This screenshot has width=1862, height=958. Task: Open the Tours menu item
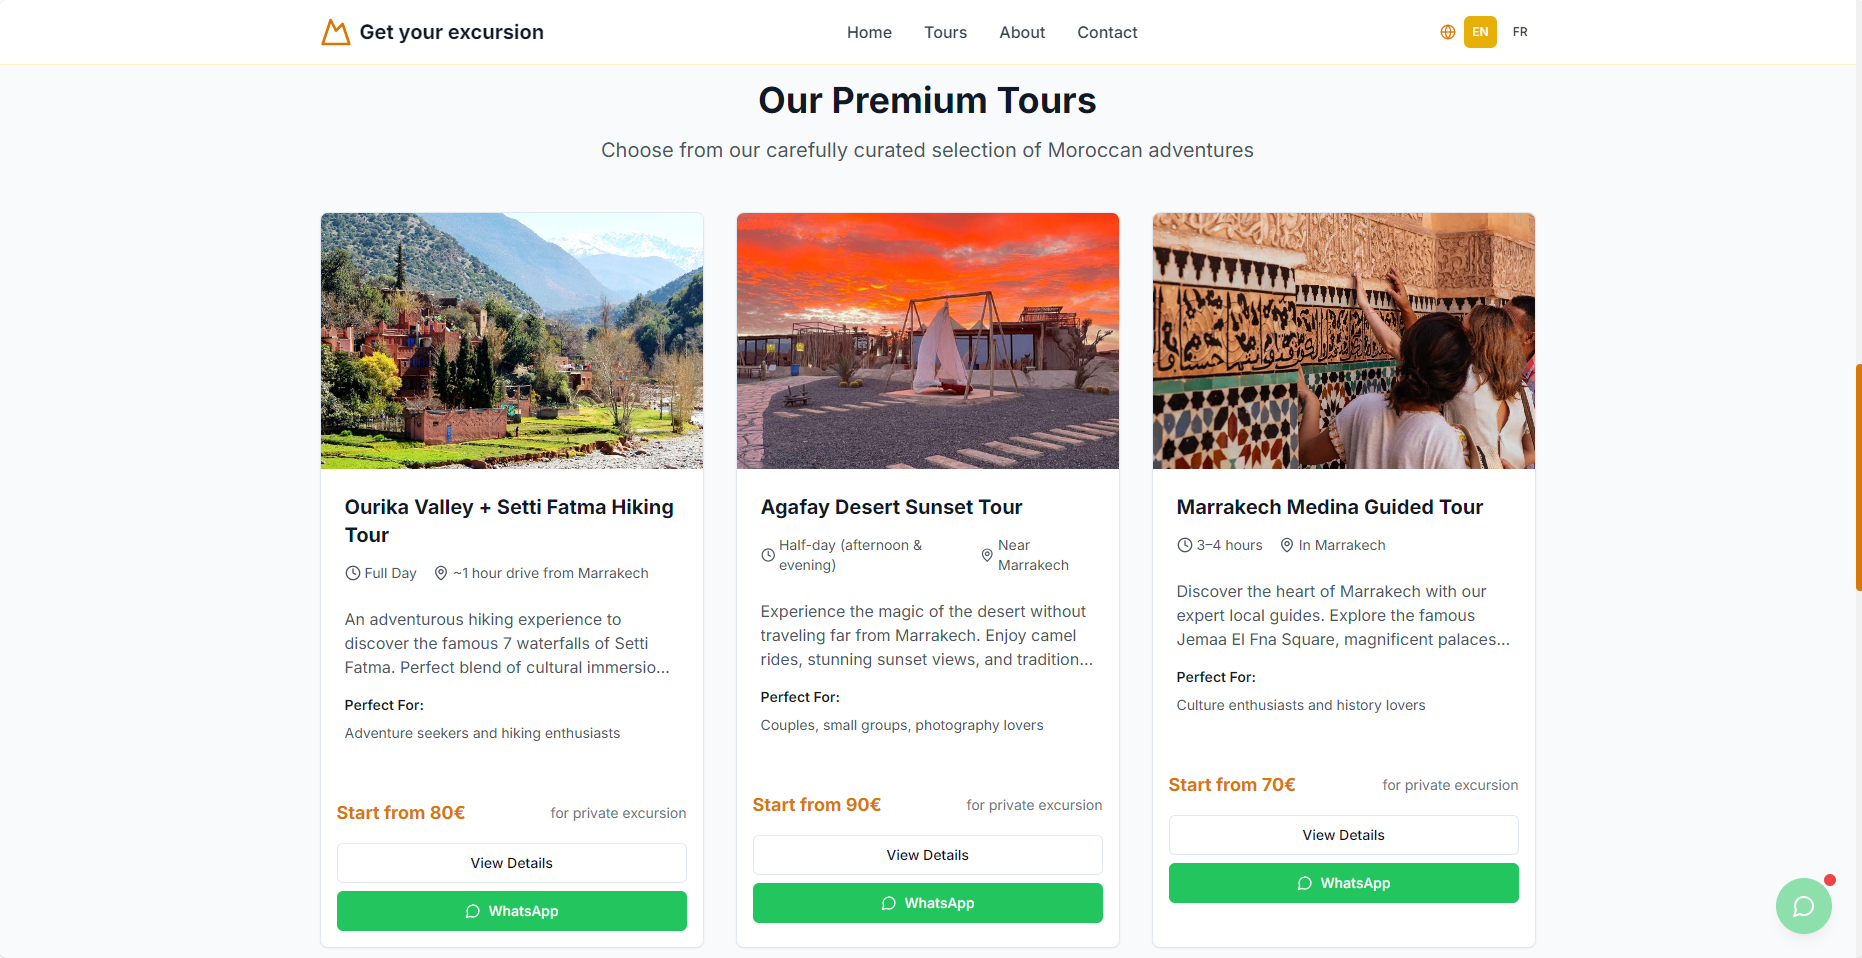(945, 32)
